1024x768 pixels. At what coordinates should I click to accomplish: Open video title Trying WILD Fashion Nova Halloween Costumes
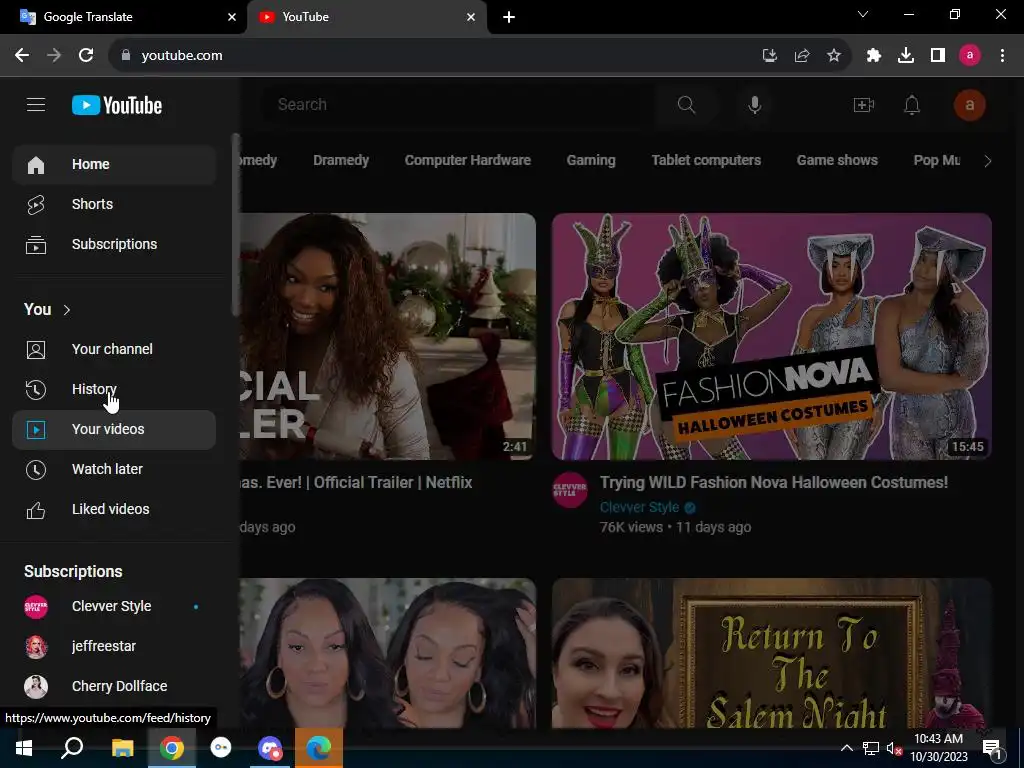click(x=774, y=483)
